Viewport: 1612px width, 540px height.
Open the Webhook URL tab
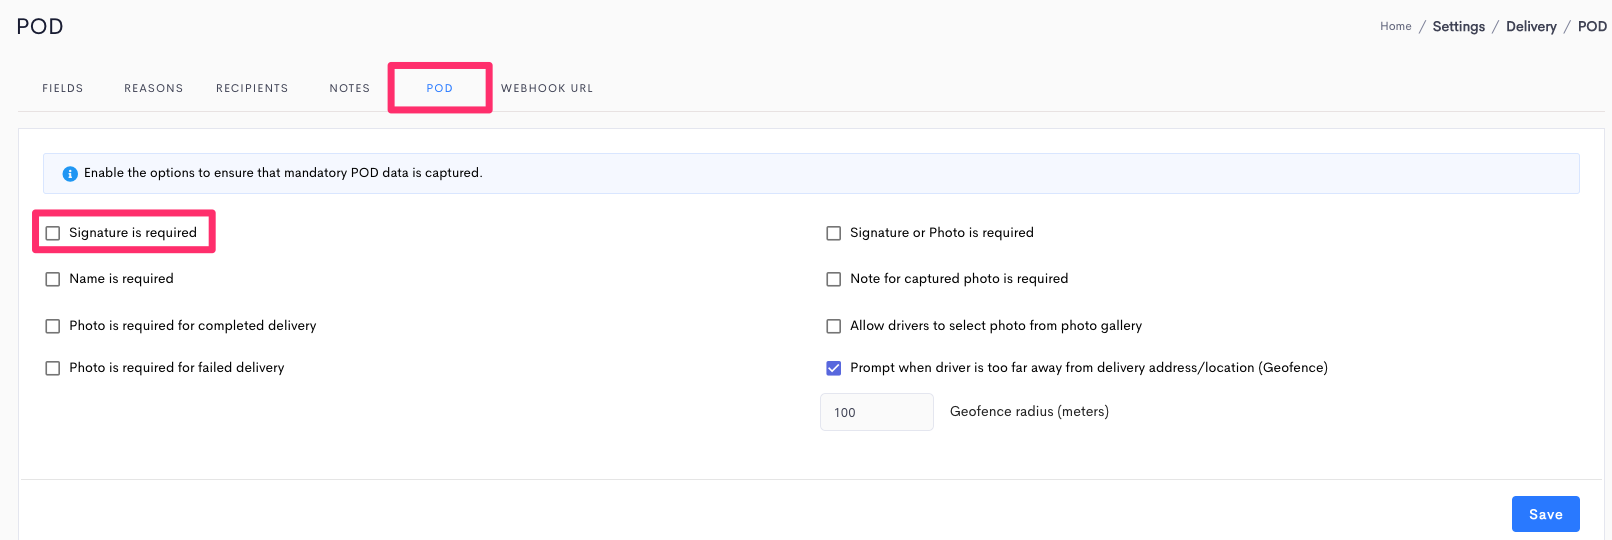(547, 88)
